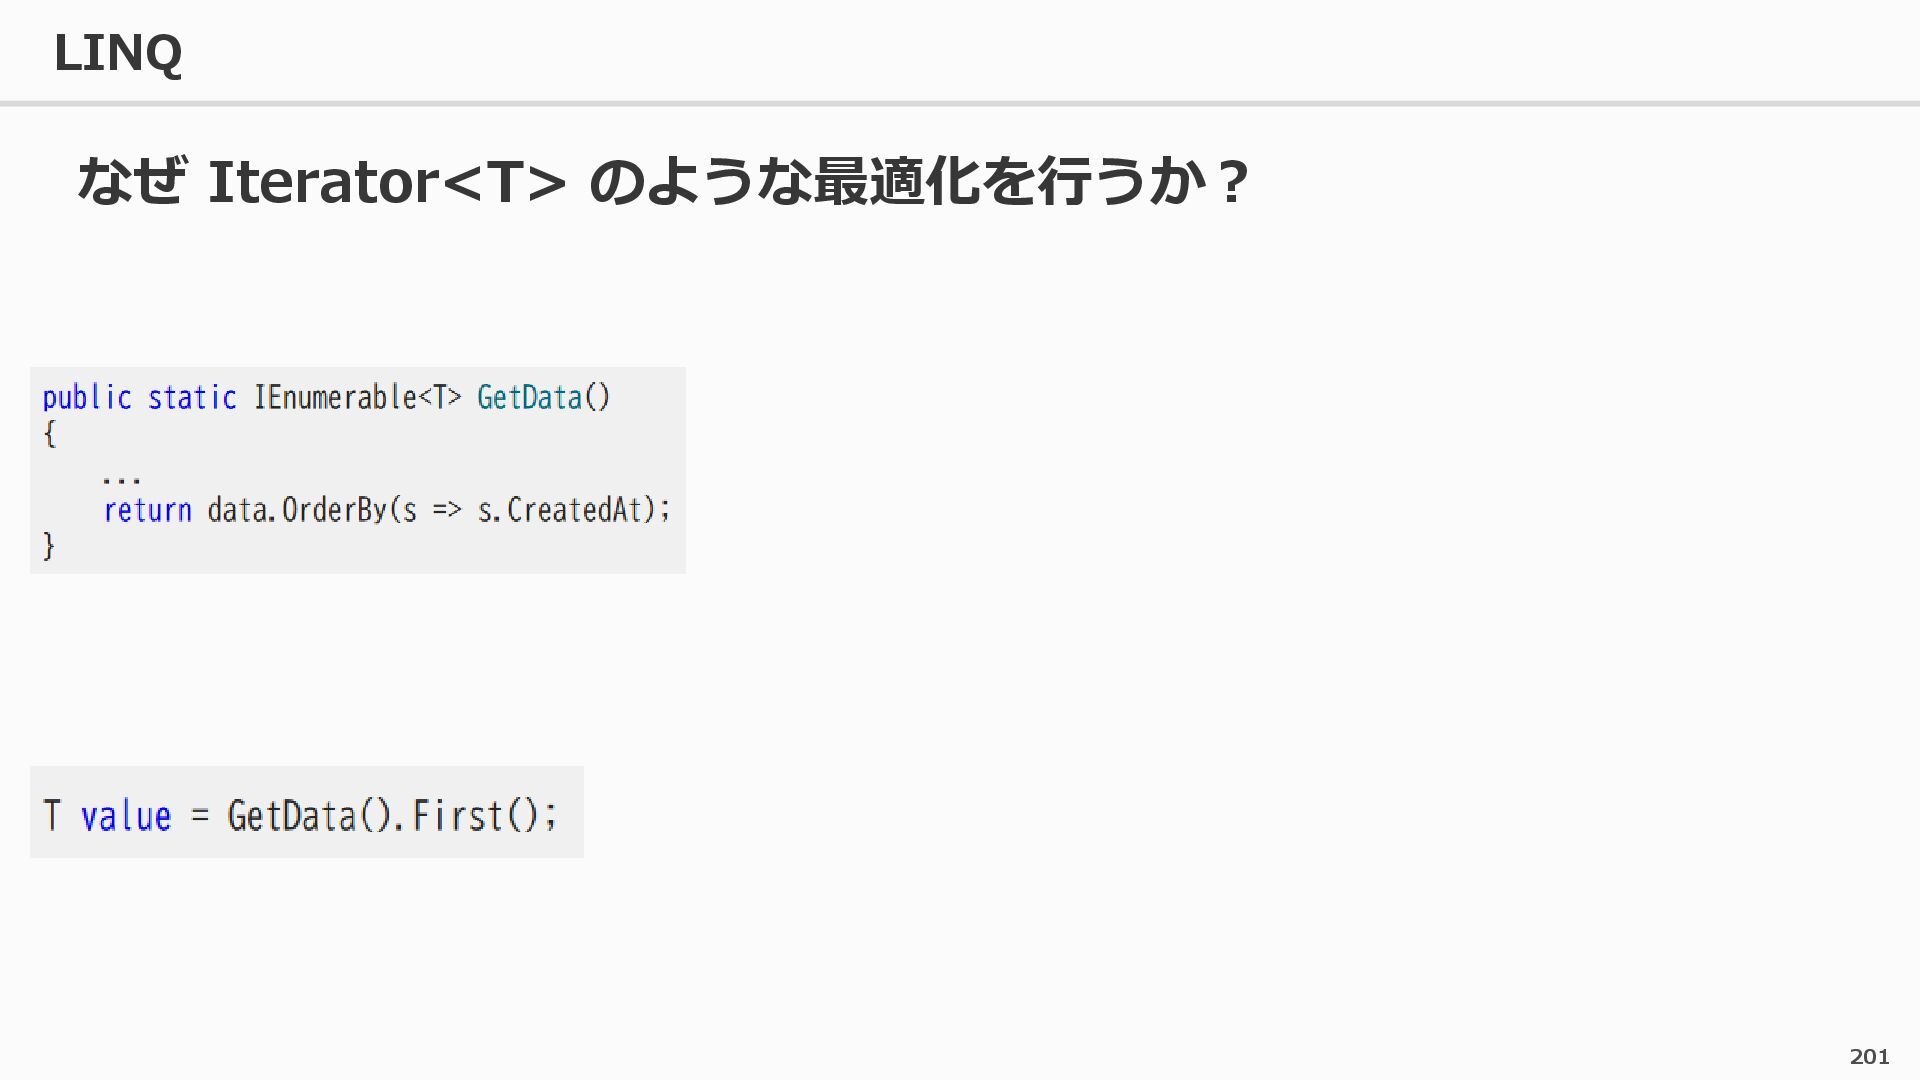The width and height of the screenshot is (1920, 1080).
Task: Select the word "public" in the code
Action: 87,398
